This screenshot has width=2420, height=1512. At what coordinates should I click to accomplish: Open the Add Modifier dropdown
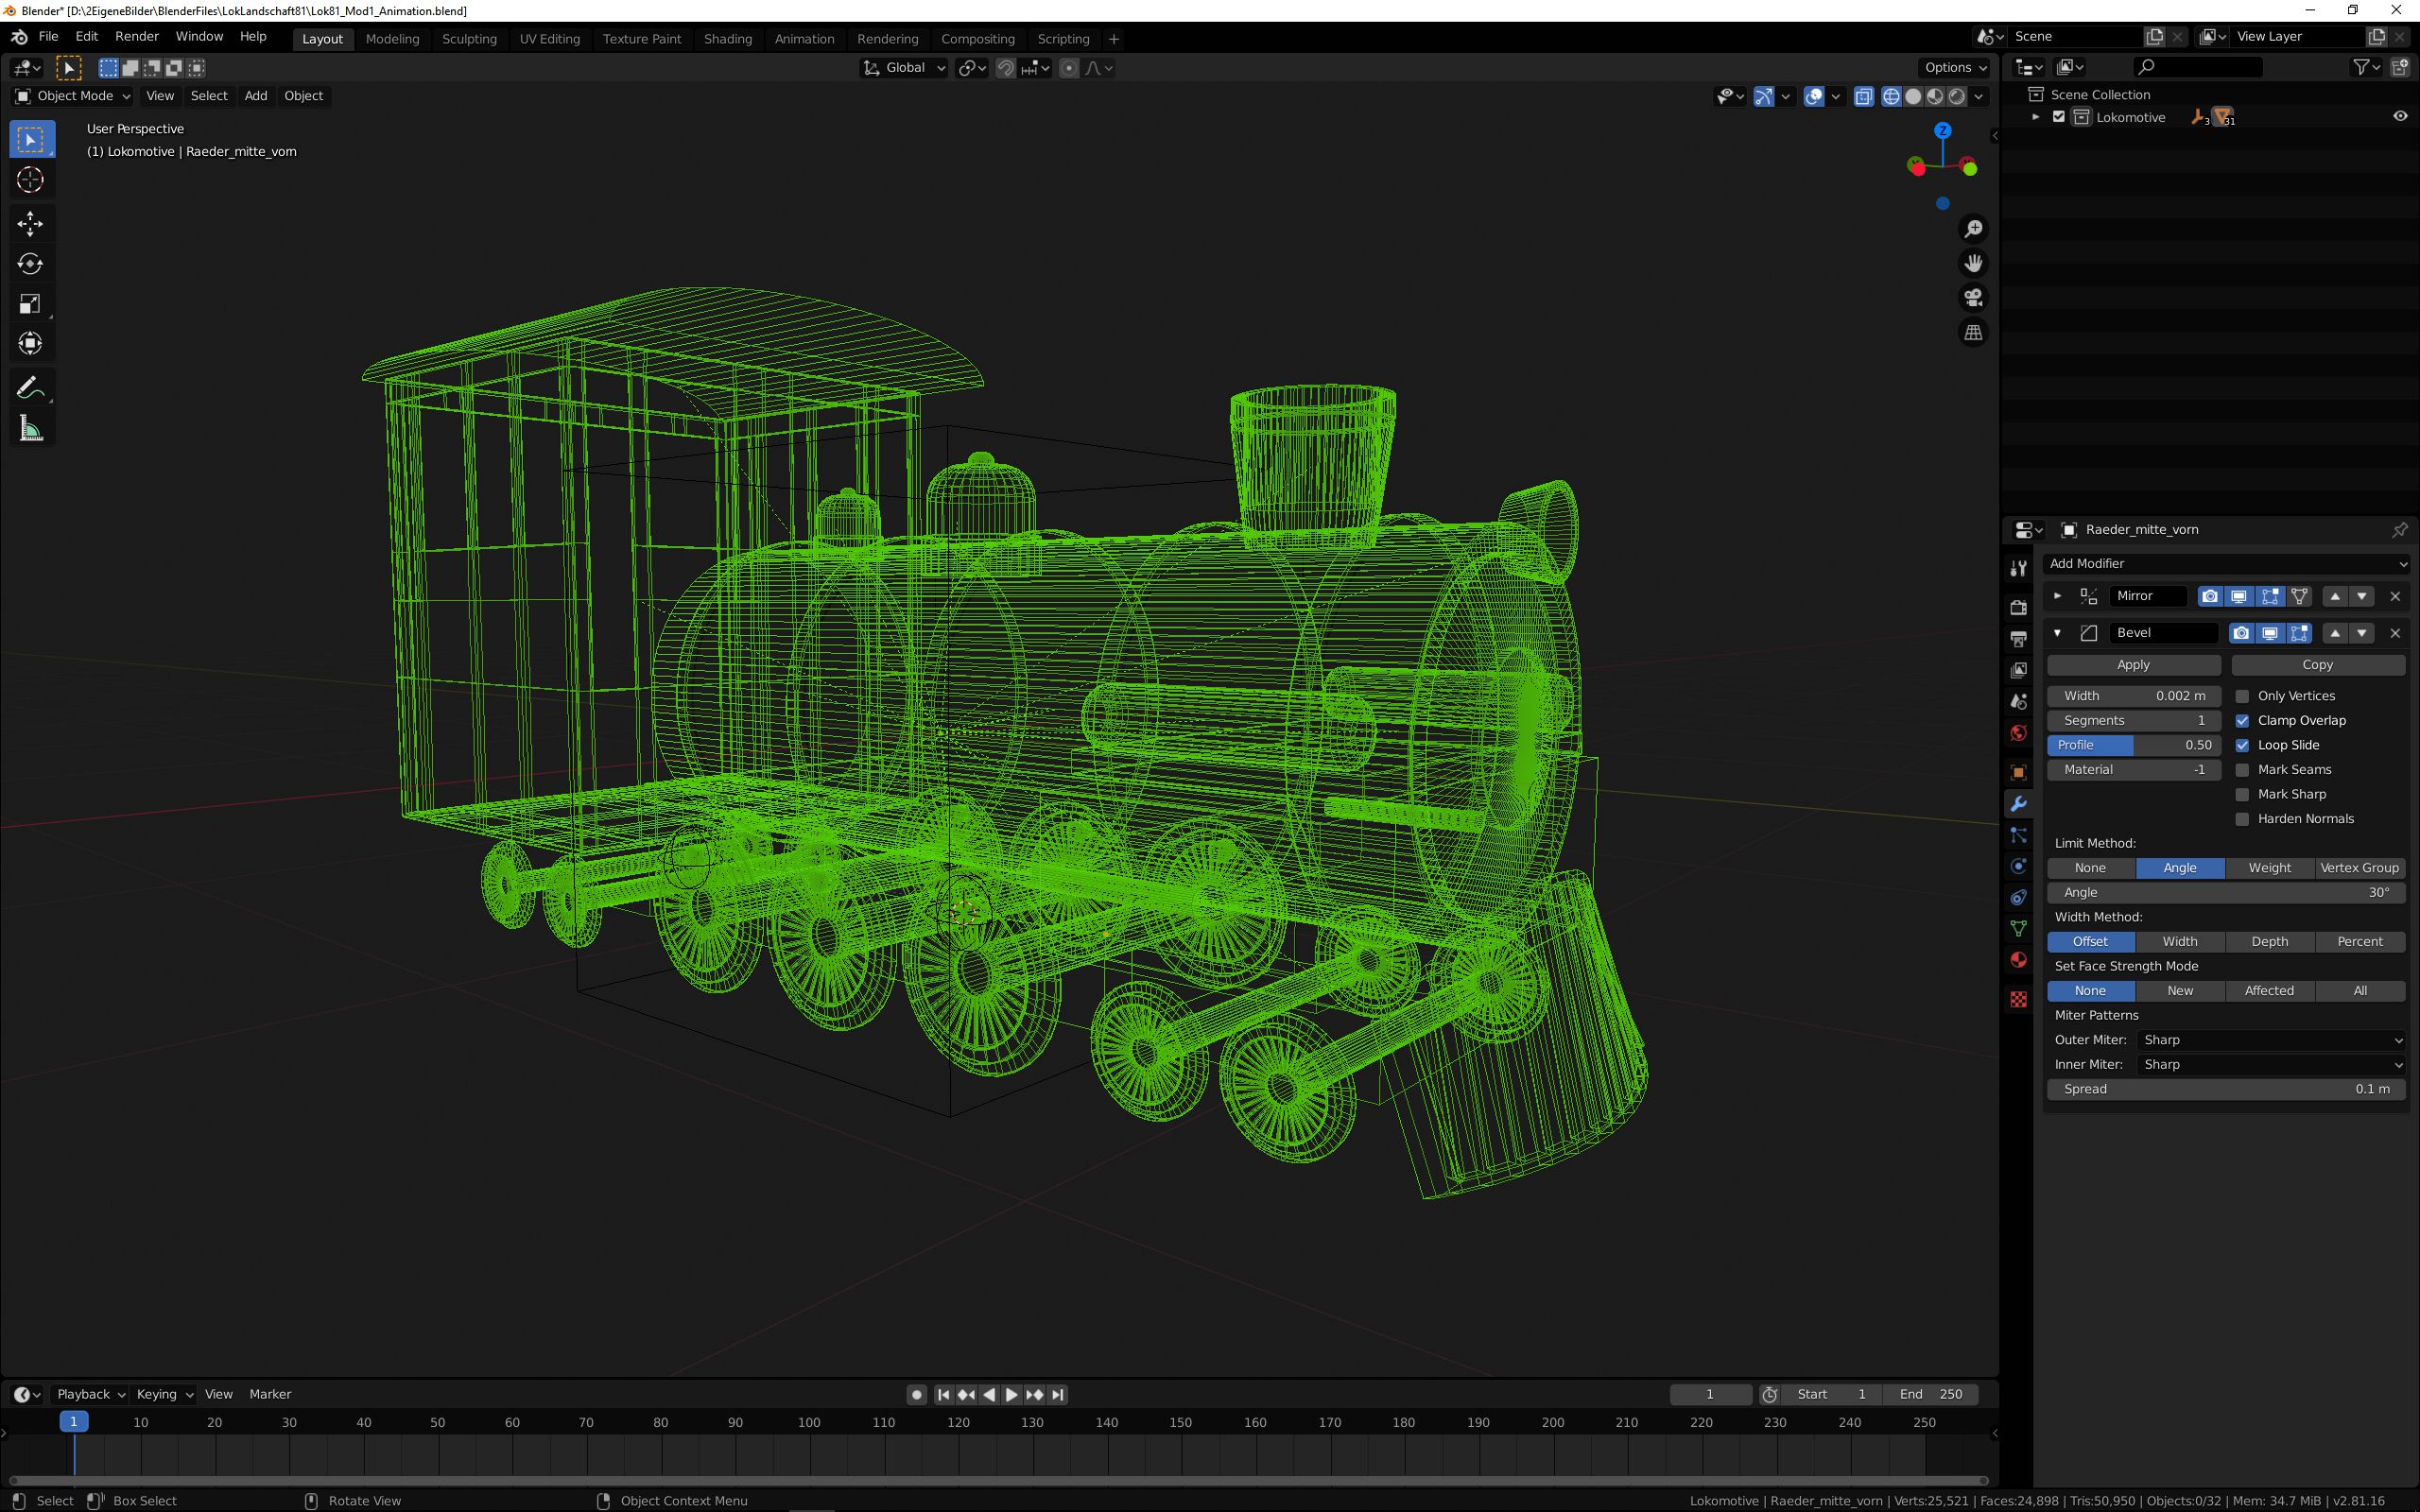2226,564
